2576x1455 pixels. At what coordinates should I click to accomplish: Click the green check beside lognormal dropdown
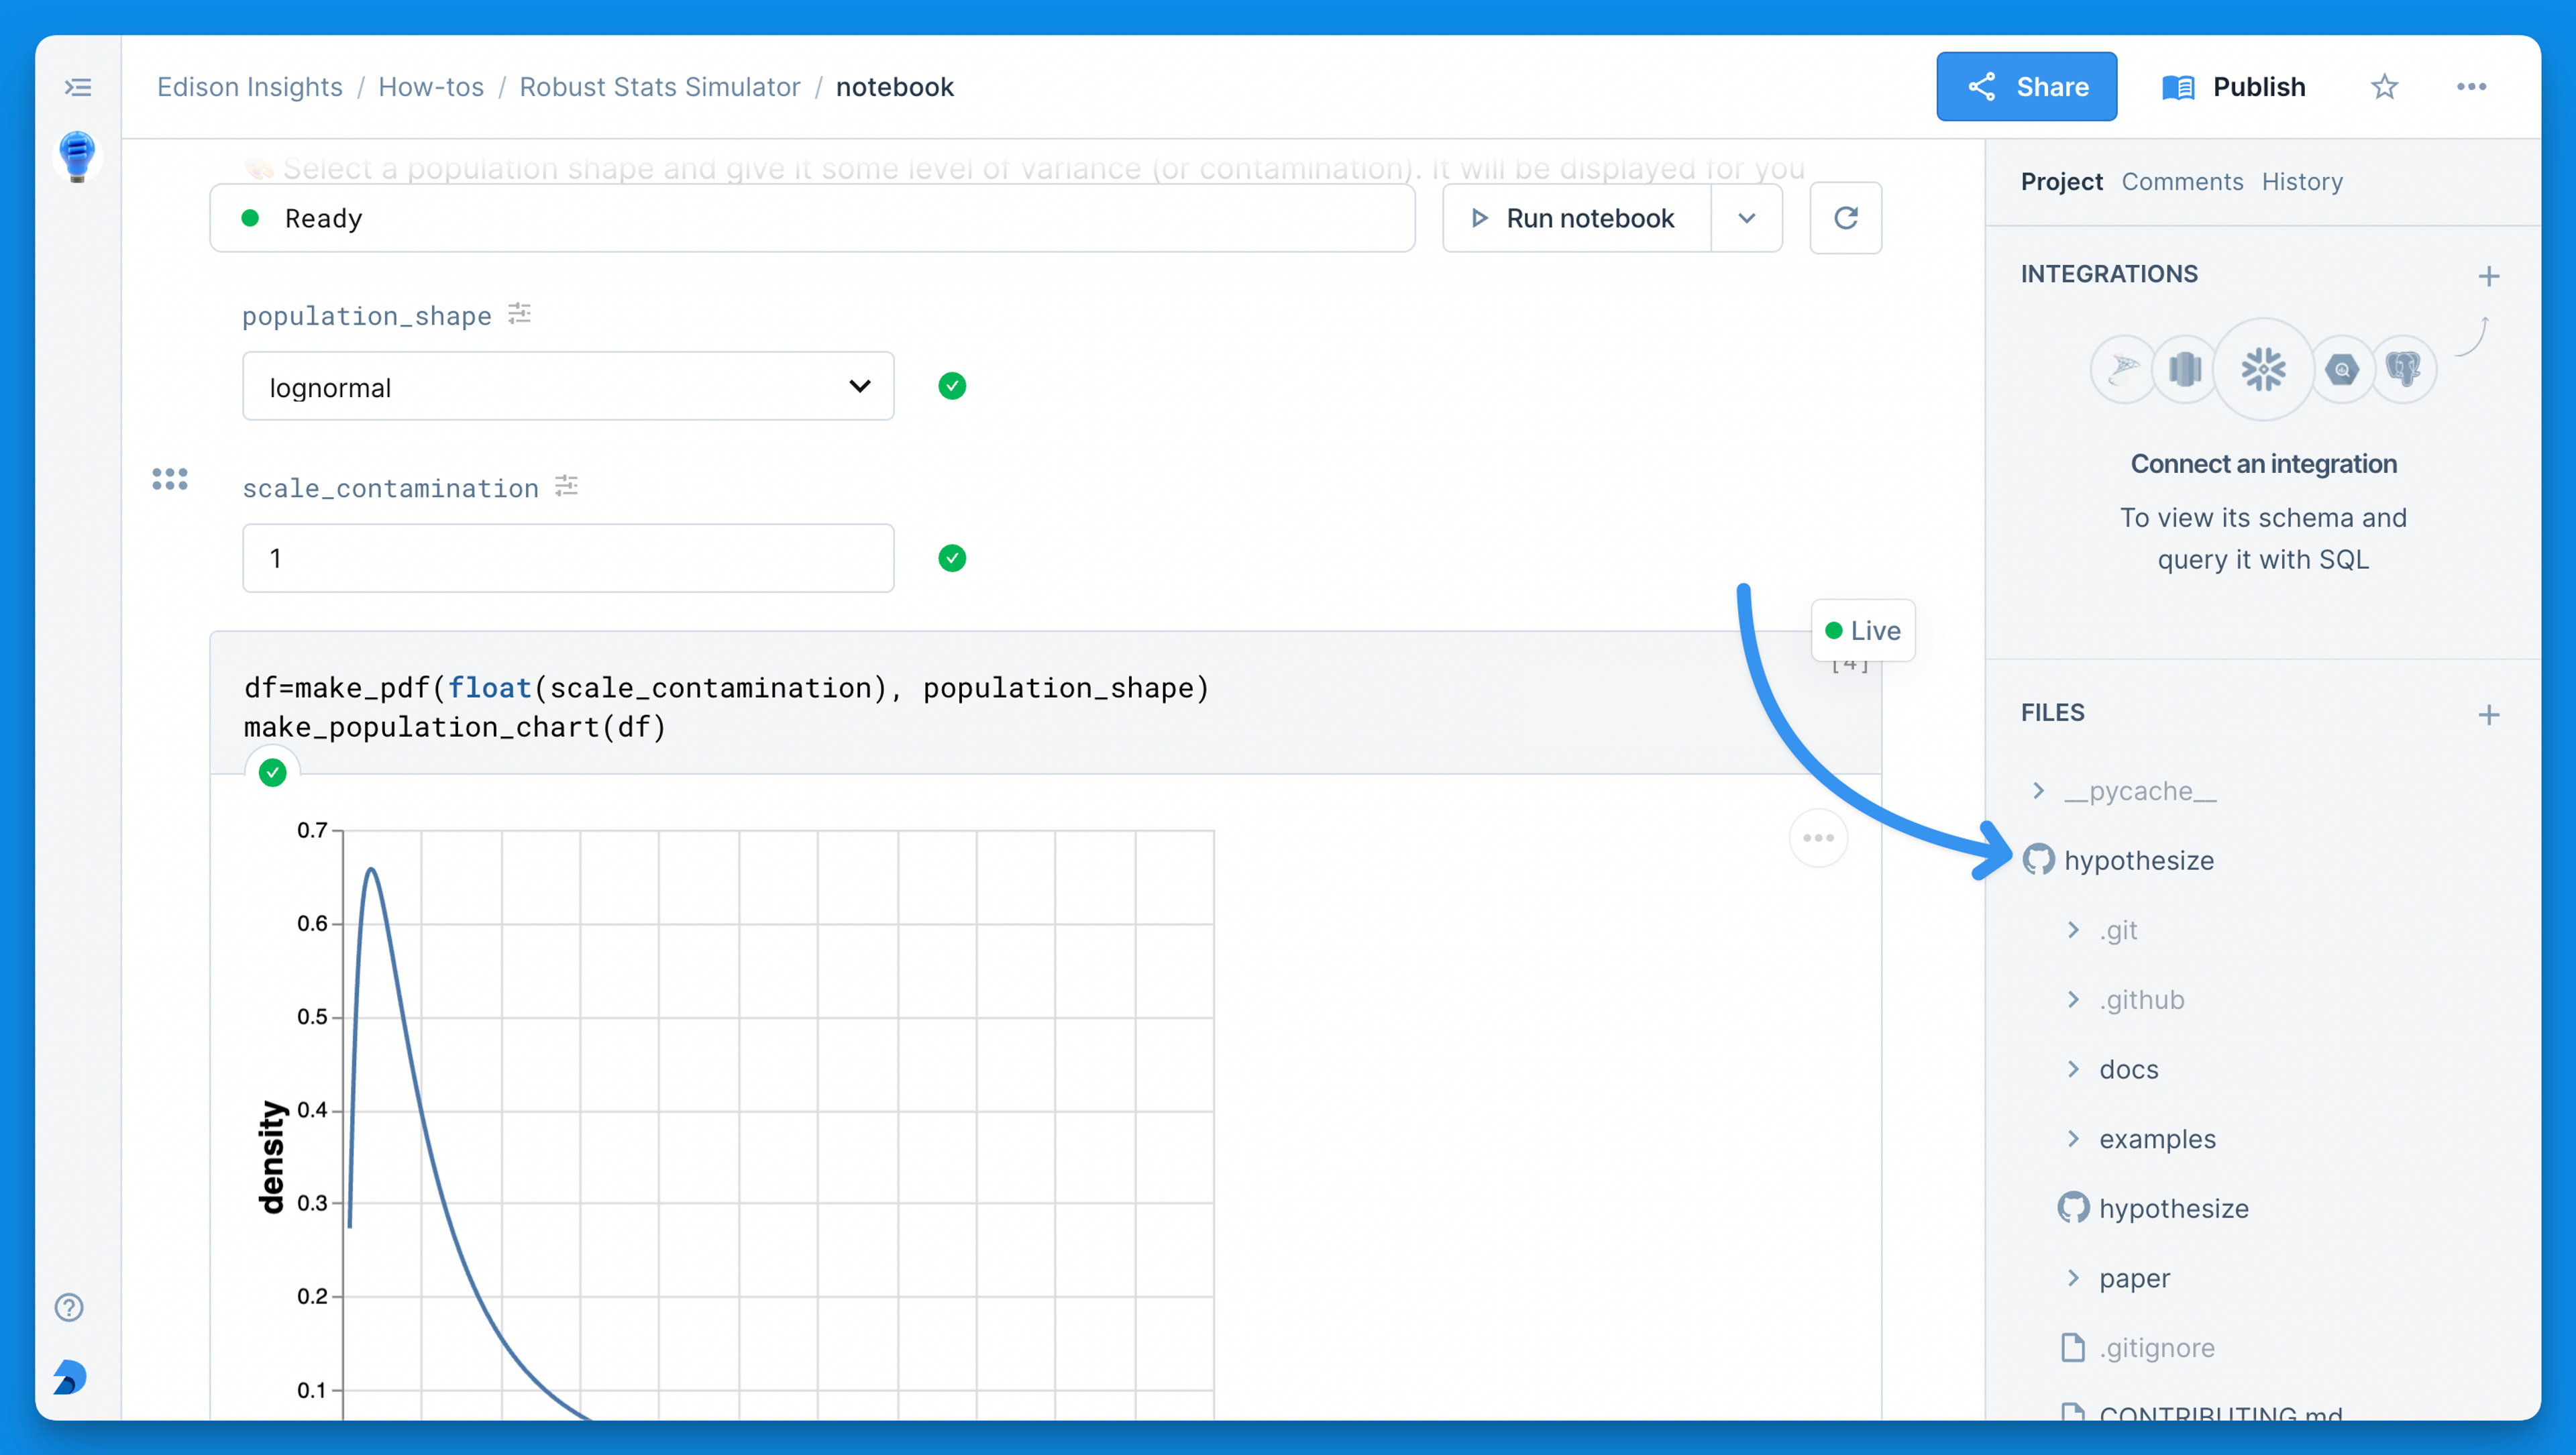click(951, 386)
